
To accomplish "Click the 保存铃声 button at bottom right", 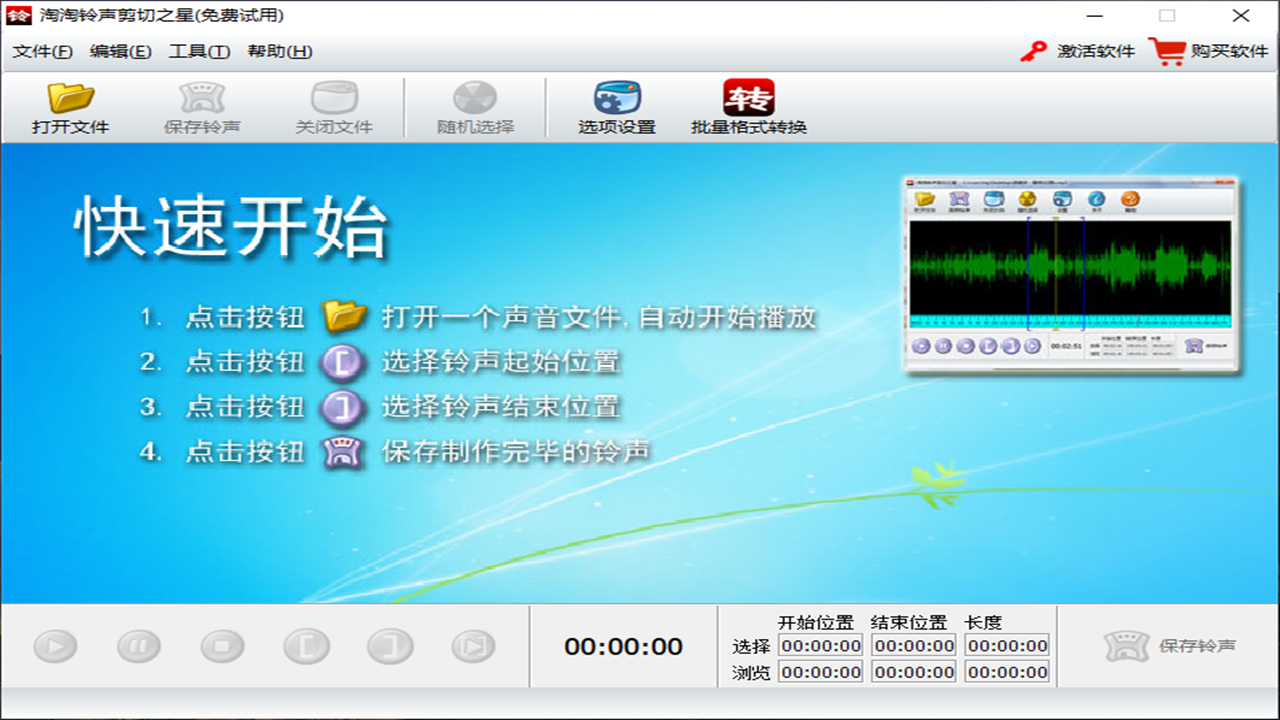I will point(1170,646).
